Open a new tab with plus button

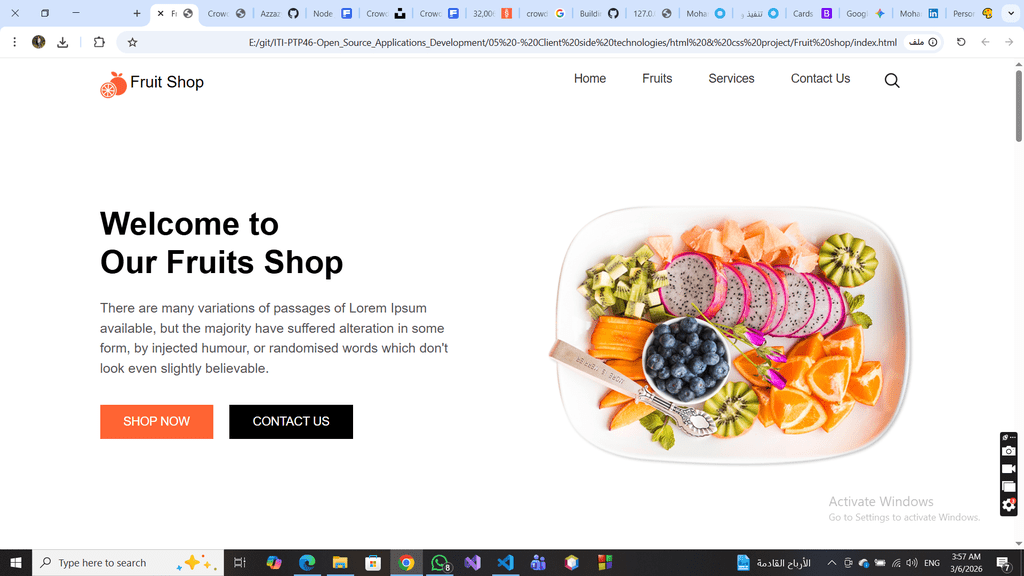click(136, 13)
